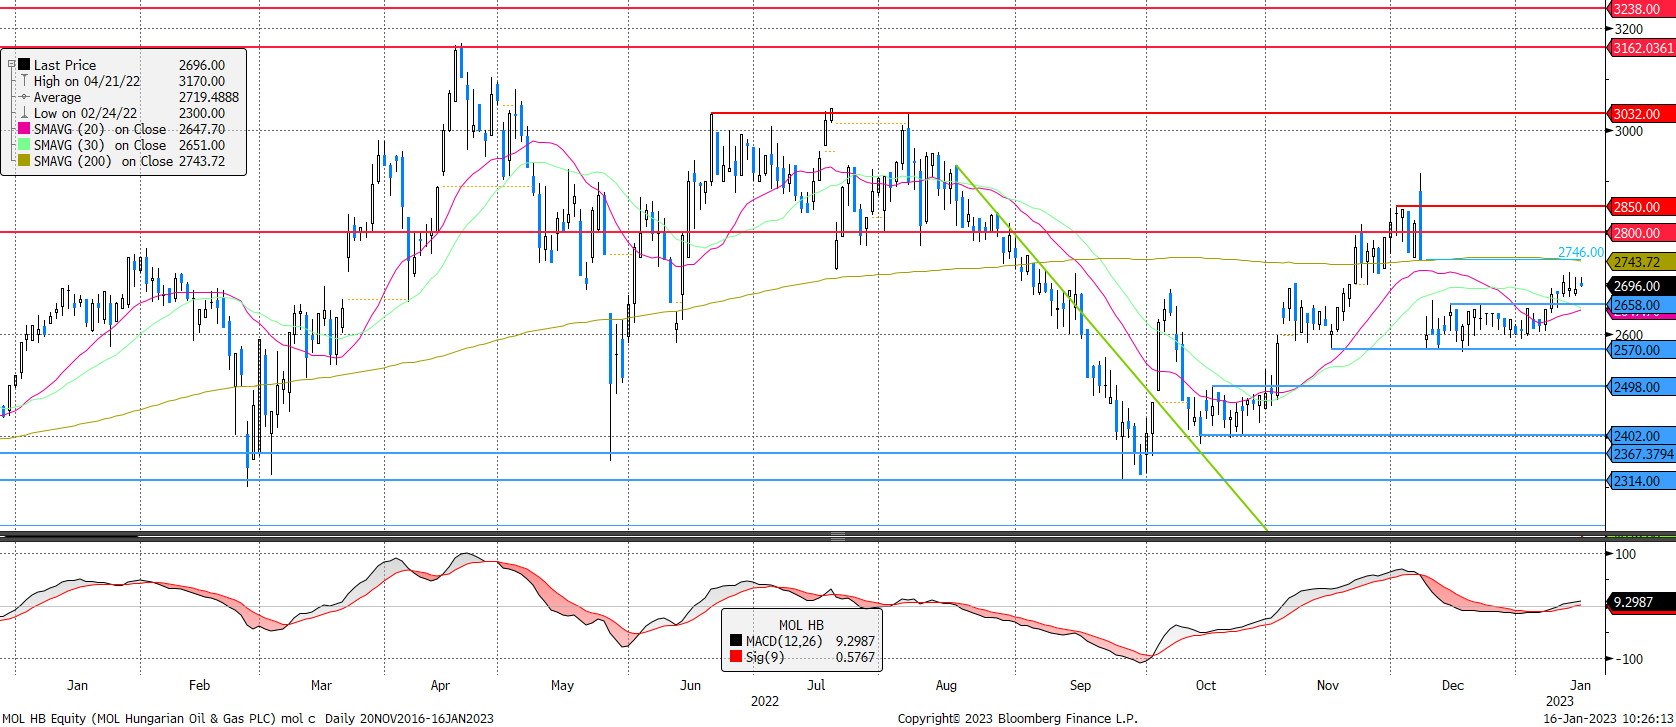The image size is (1676, 727).
Task: Click the Average marker icon in legend
Action: [24, 97]
